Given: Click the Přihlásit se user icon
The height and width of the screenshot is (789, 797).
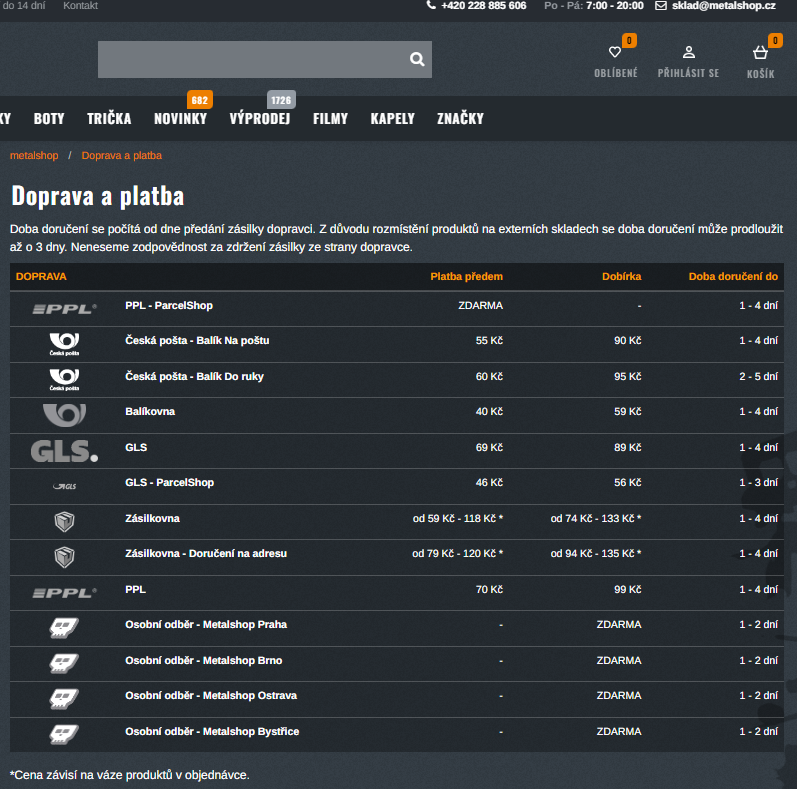Looking at the screenshot, I should tap(689, 52).
